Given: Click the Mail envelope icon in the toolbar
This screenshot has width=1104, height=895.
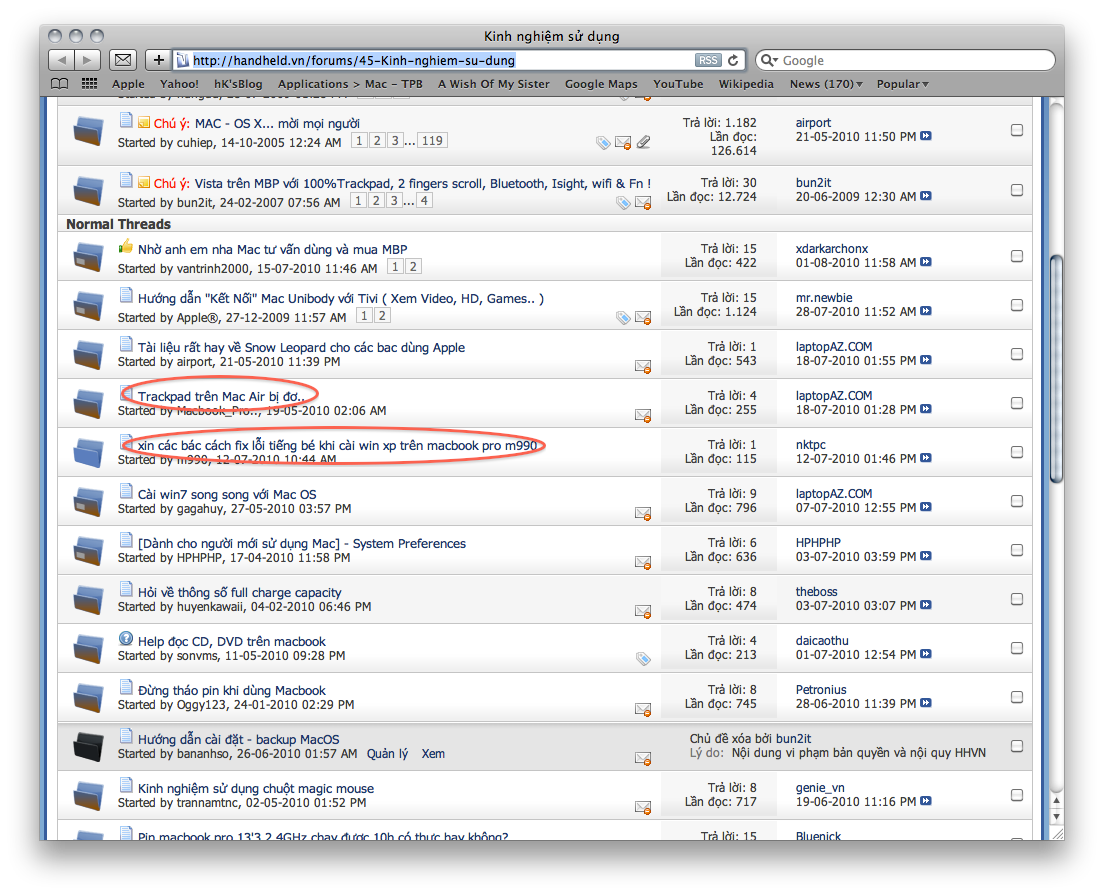Looking at the screenshot, I should 122,59.
